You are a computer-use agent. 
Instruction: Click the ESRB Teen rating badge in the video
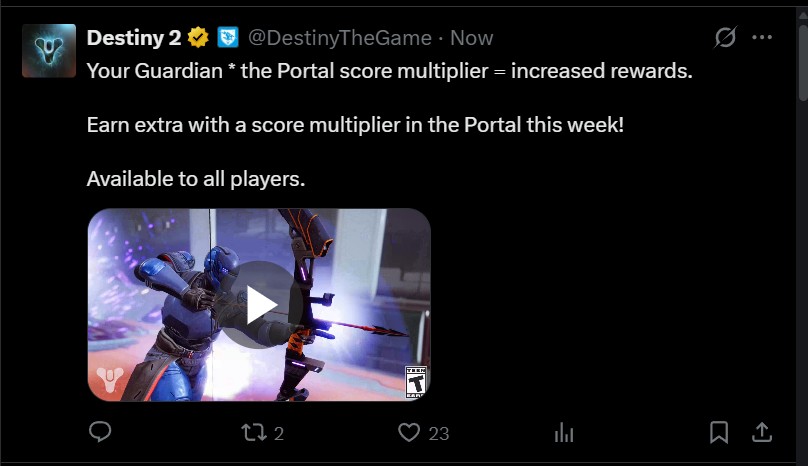click(416, 381)
